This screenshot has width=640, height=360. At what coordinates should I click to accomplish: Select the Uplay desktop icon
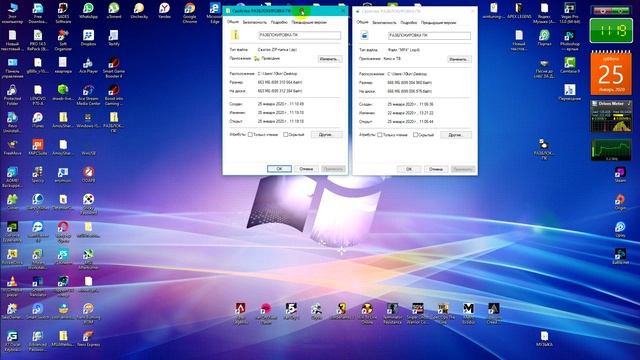(620, 229)
